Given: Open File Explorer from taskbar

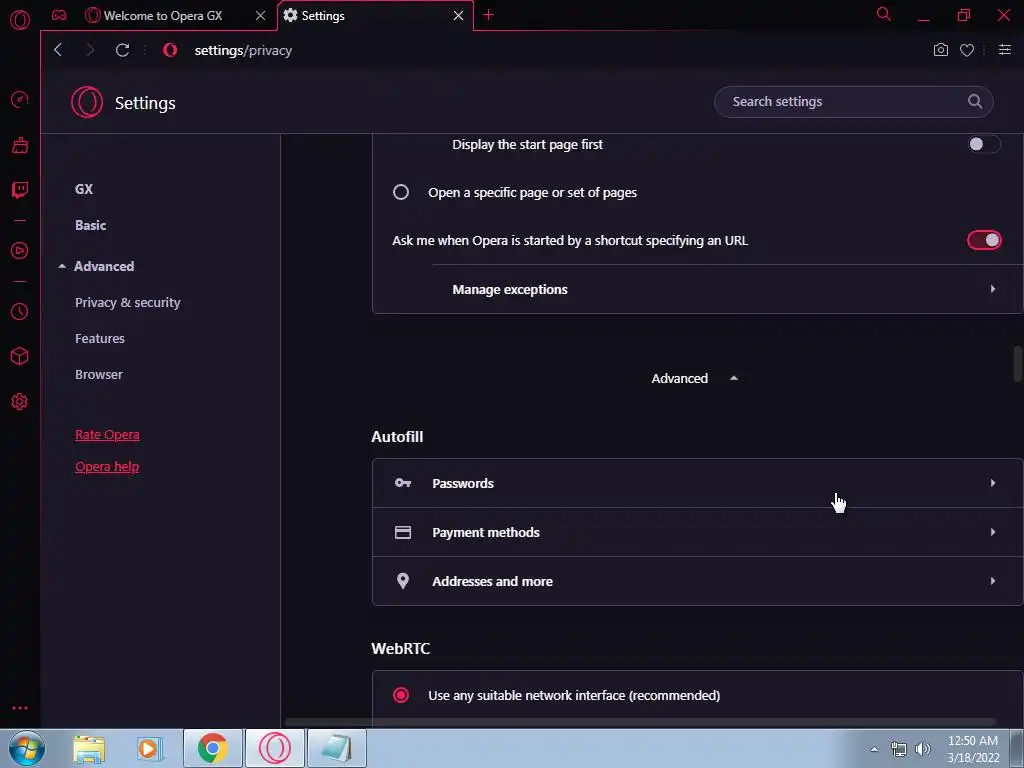Looking at the screenshot, I should 89,748.
